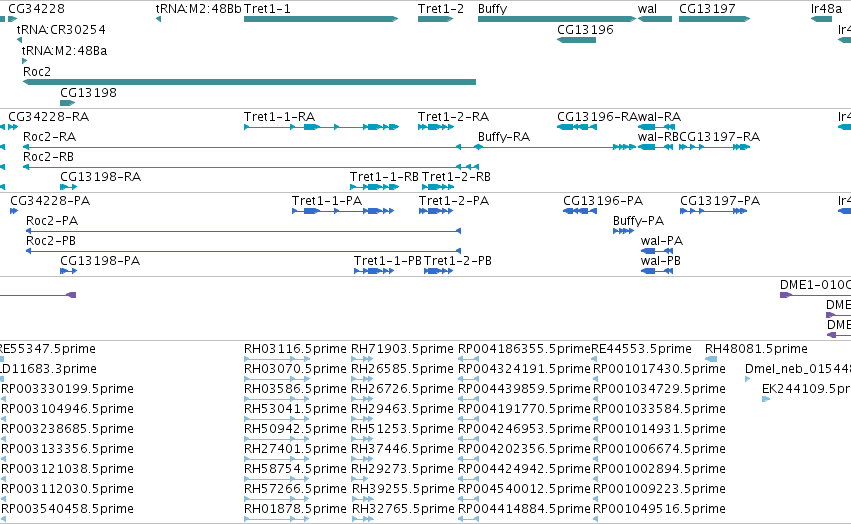851x524 pixels.
Task: Select the RP003330199.5prime EST label
Action: [x=67, y=389]
